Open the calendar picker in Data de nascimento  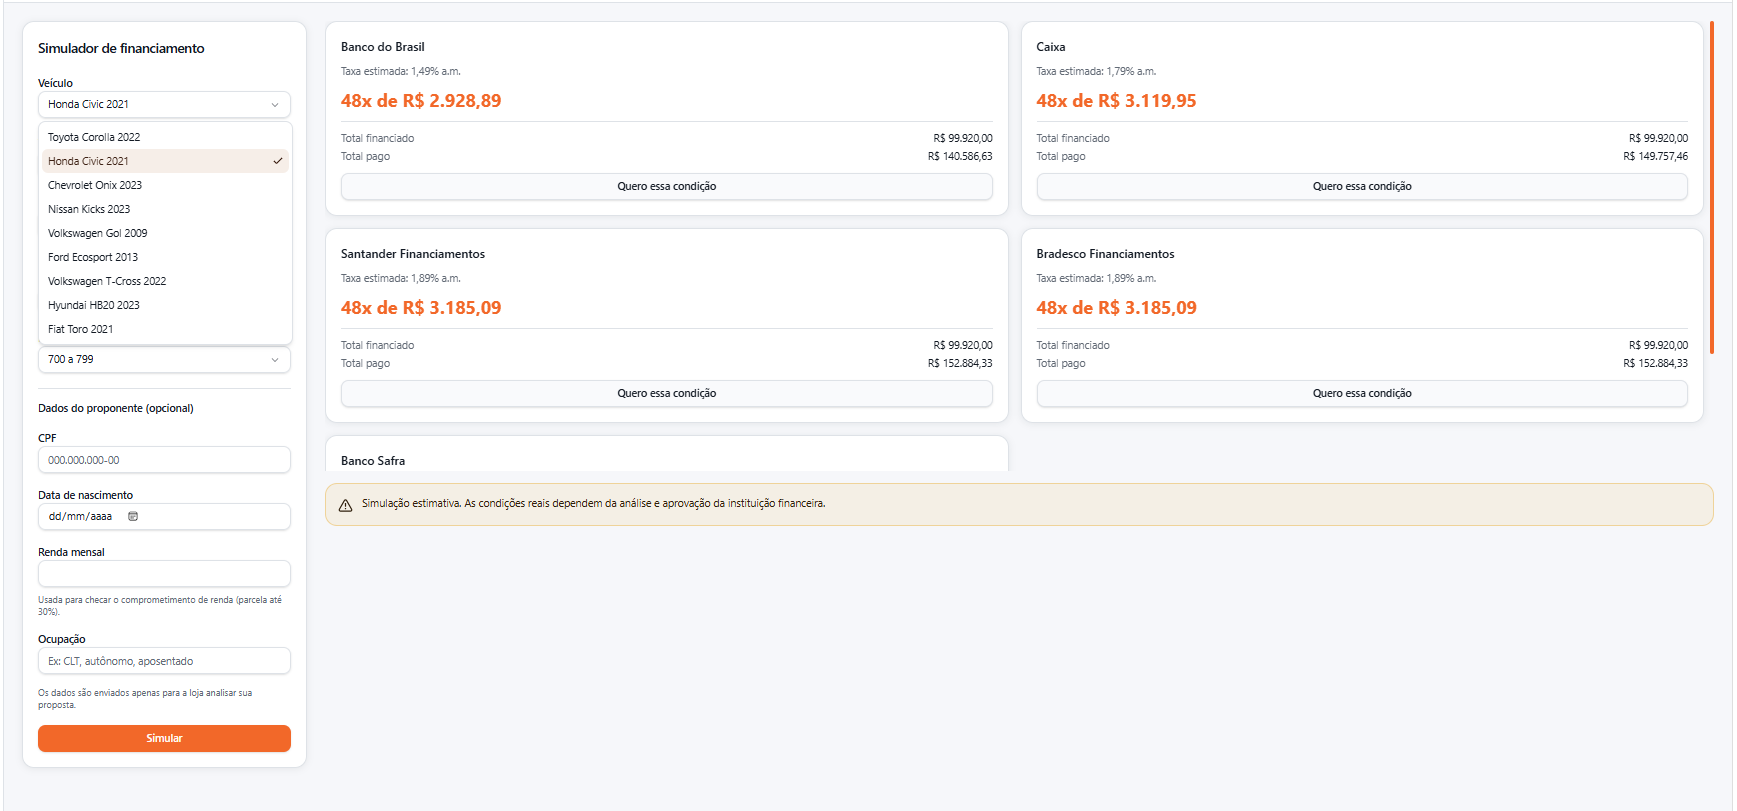133,516
